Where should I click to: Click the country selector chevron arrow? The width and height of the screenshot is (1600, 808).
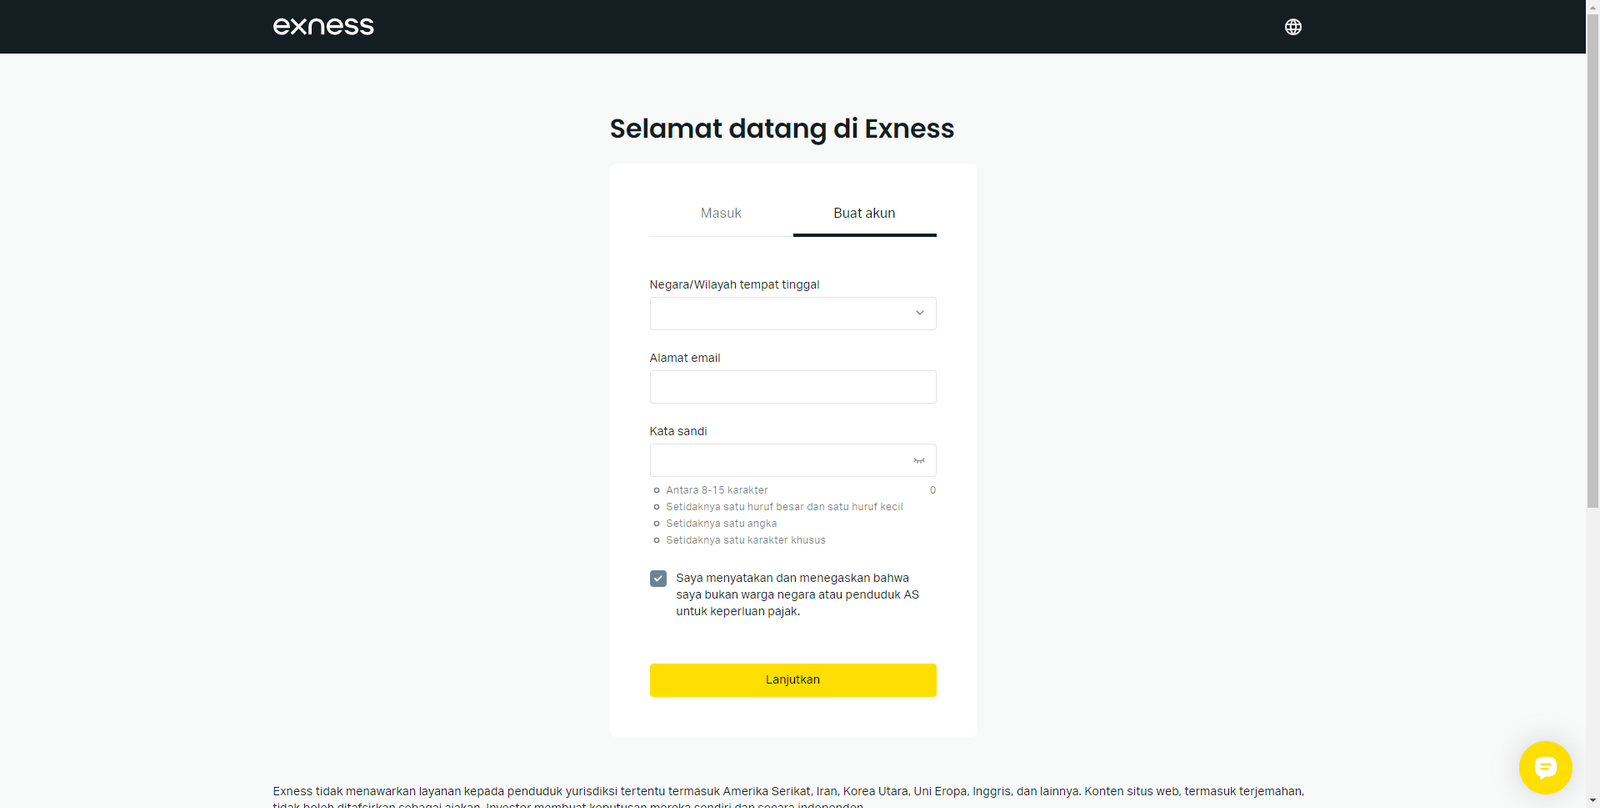918,313
